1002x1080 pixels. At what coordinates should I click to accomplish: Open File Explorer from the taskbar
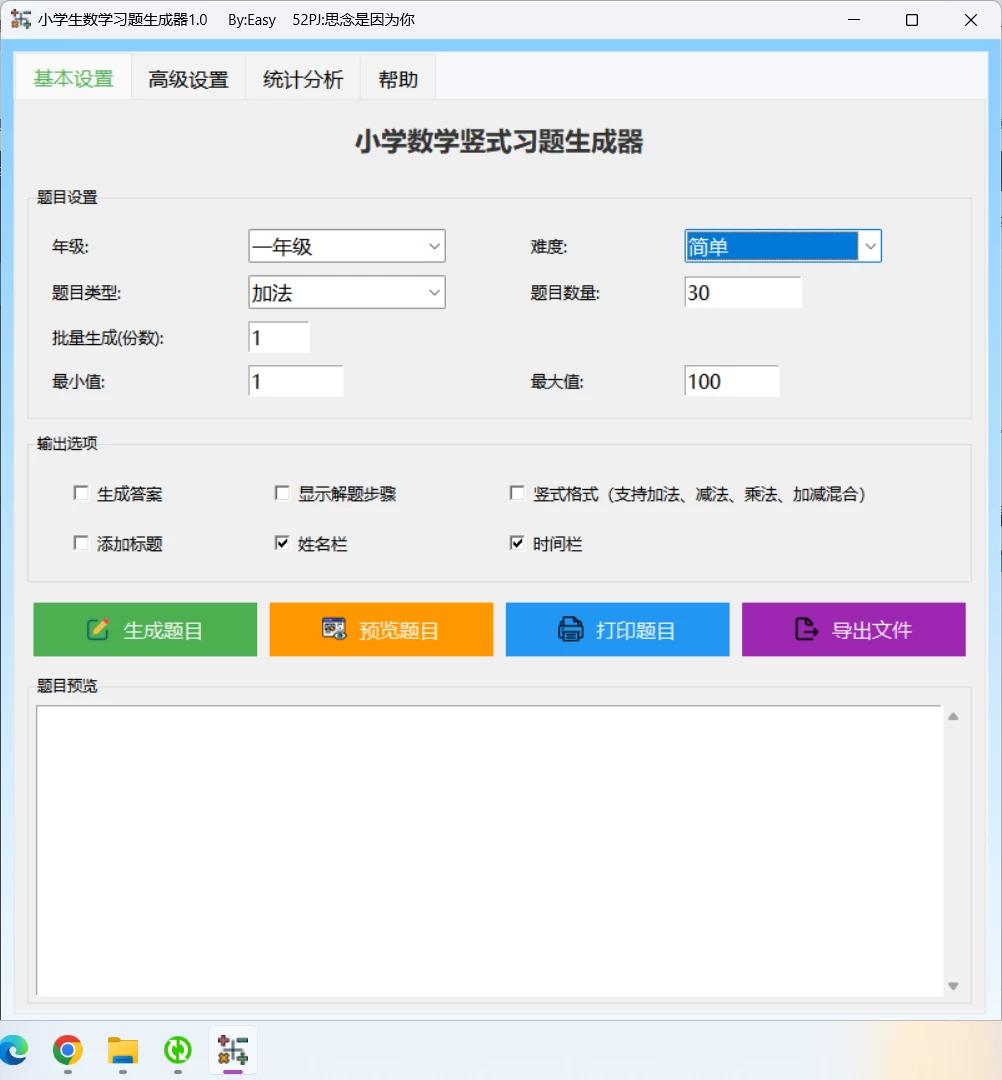(x=123, y=1051)
